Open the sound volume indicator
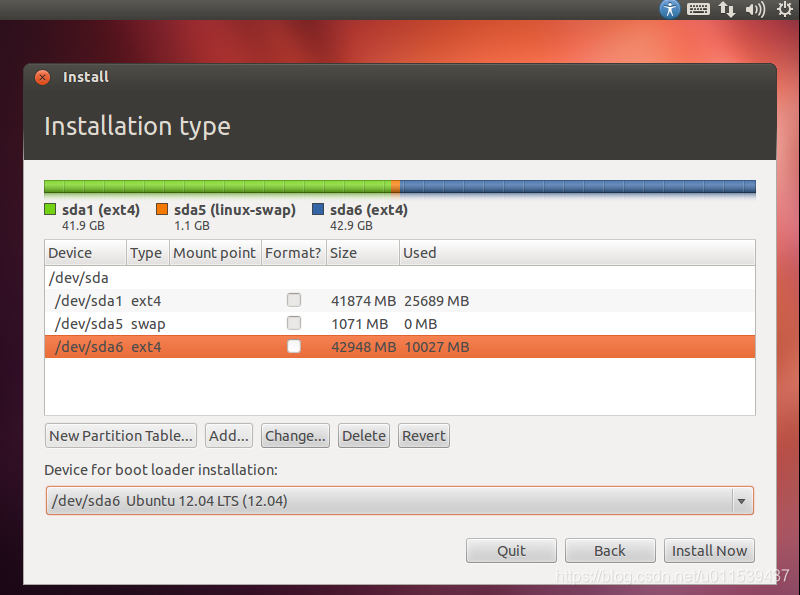This screenshot has height=595, width=800. (x=755, y=9)
